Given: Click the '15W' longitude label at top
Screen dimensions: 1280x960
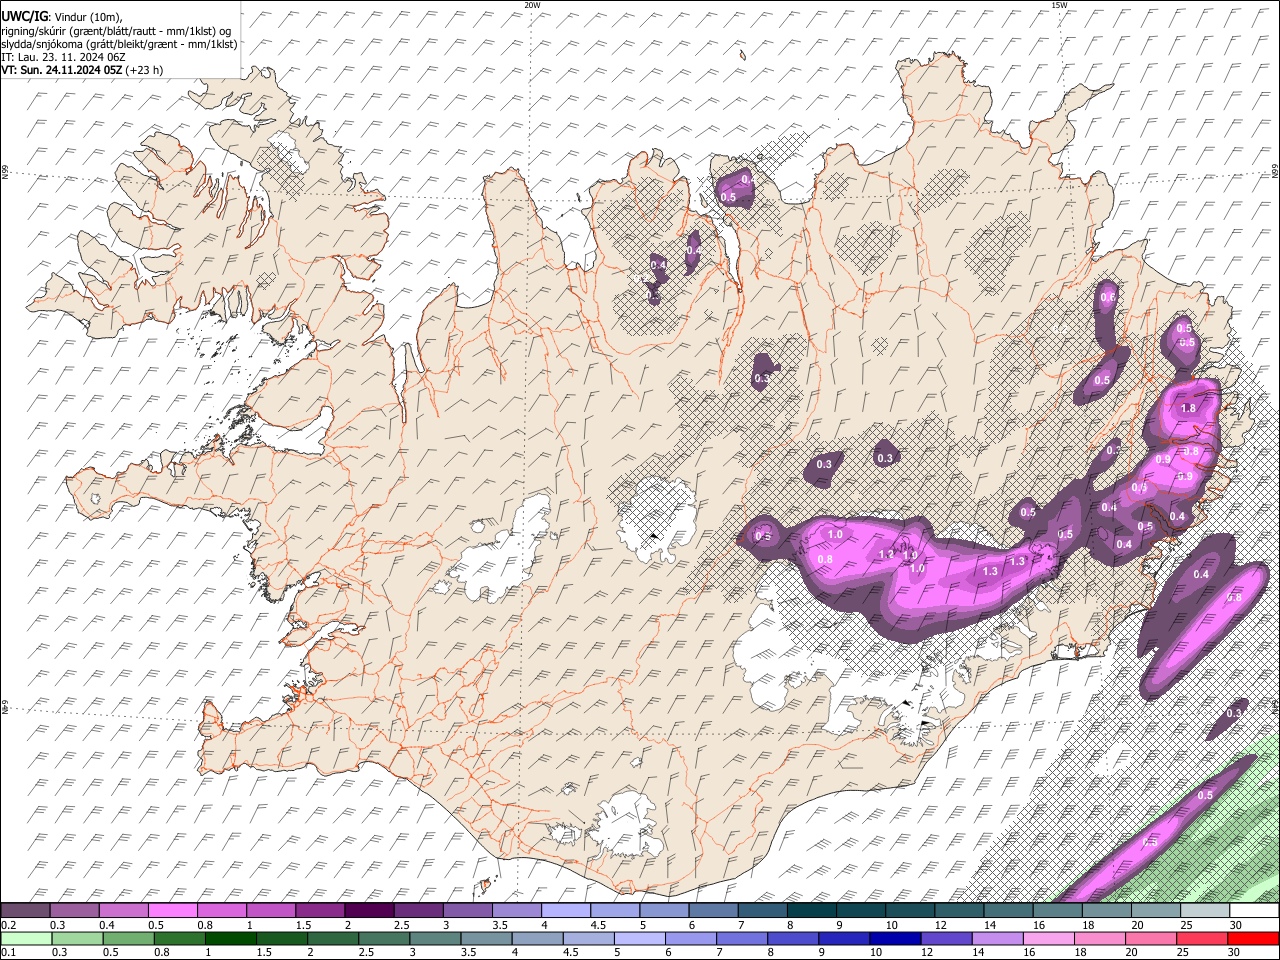Looking at the screenshot, I should coord(1059,5).
